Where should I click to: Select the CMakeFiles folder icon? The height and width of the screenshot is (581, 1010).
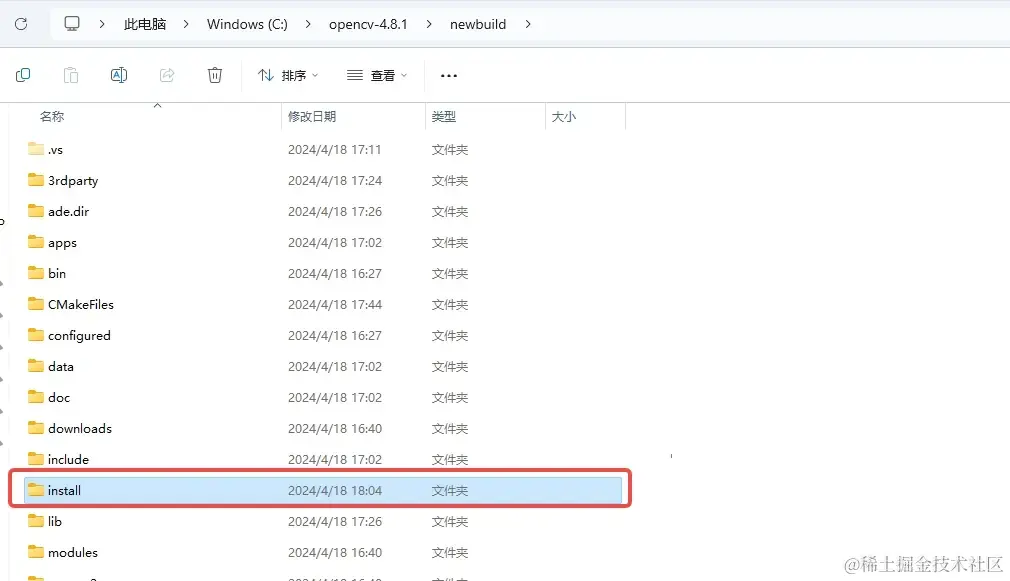point(36,303)
